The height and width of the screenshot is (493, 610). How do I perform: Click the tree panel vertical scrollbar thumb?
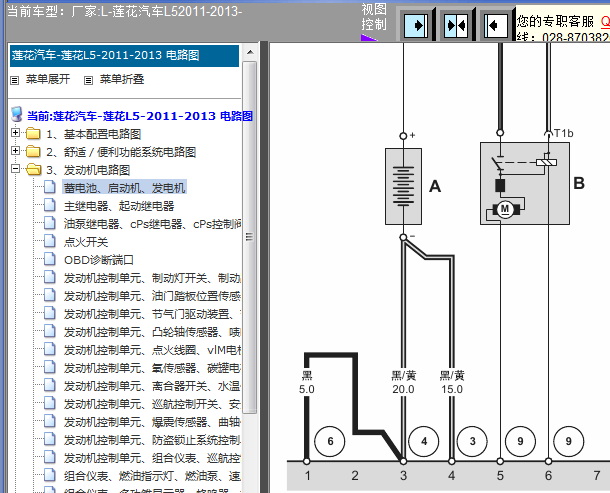coord(250,237)
